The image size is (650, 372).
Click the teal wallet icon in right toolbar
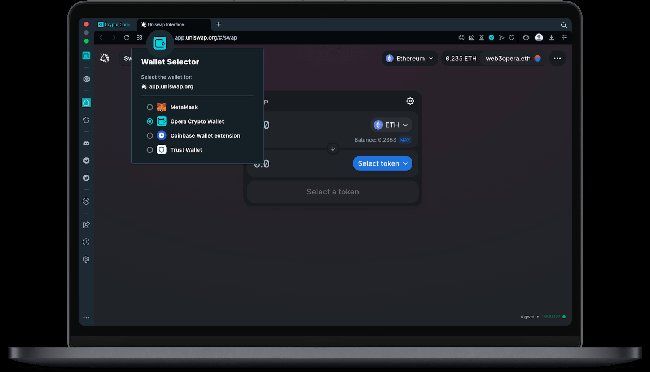point(491,38)
